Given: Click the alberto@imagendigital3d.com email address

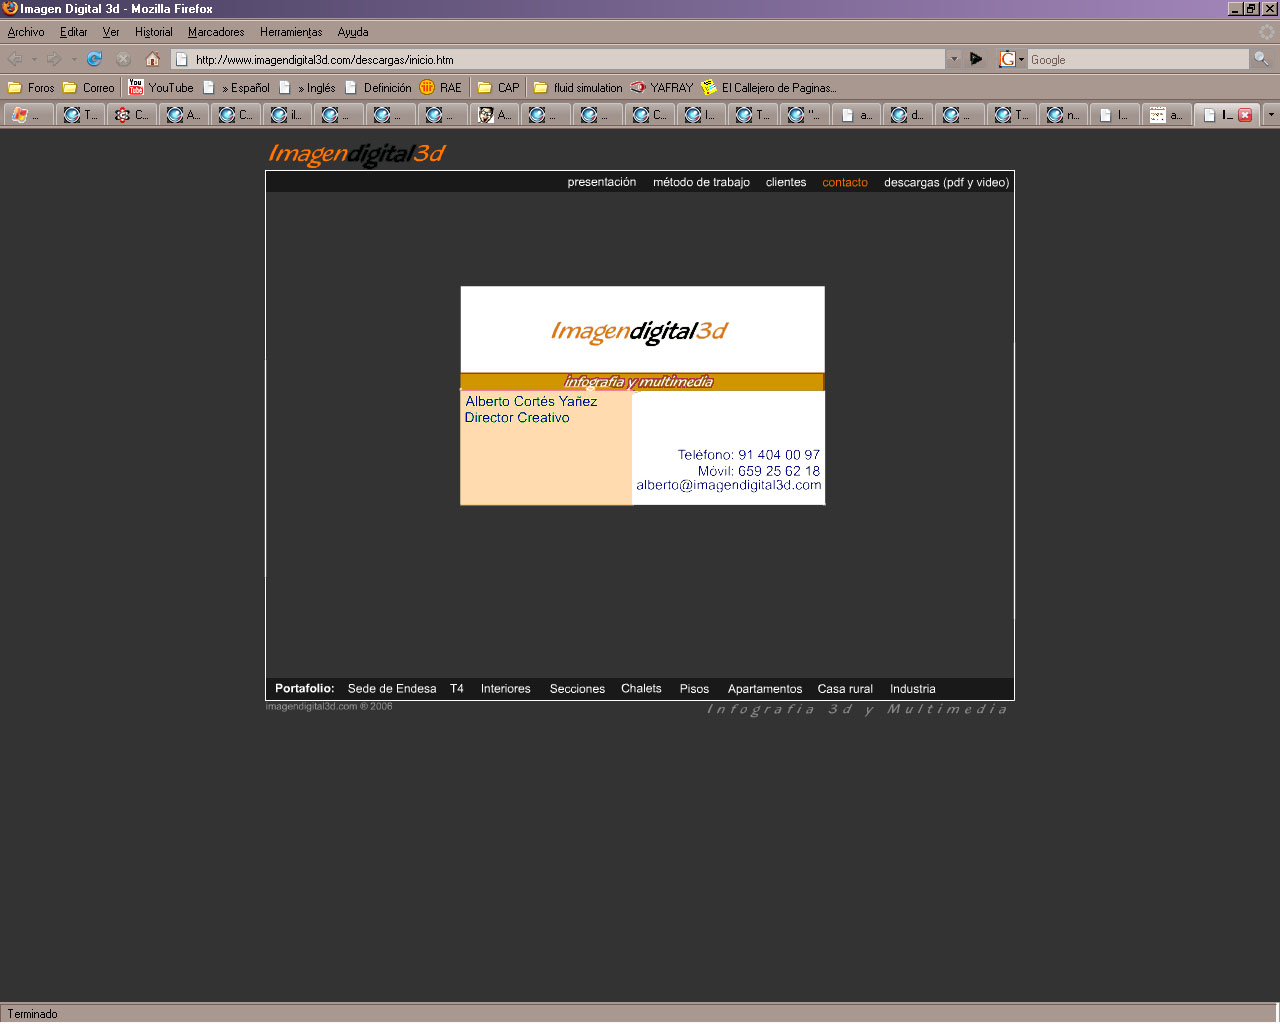Looking at the screenshot, I should (x=729, y=485).
